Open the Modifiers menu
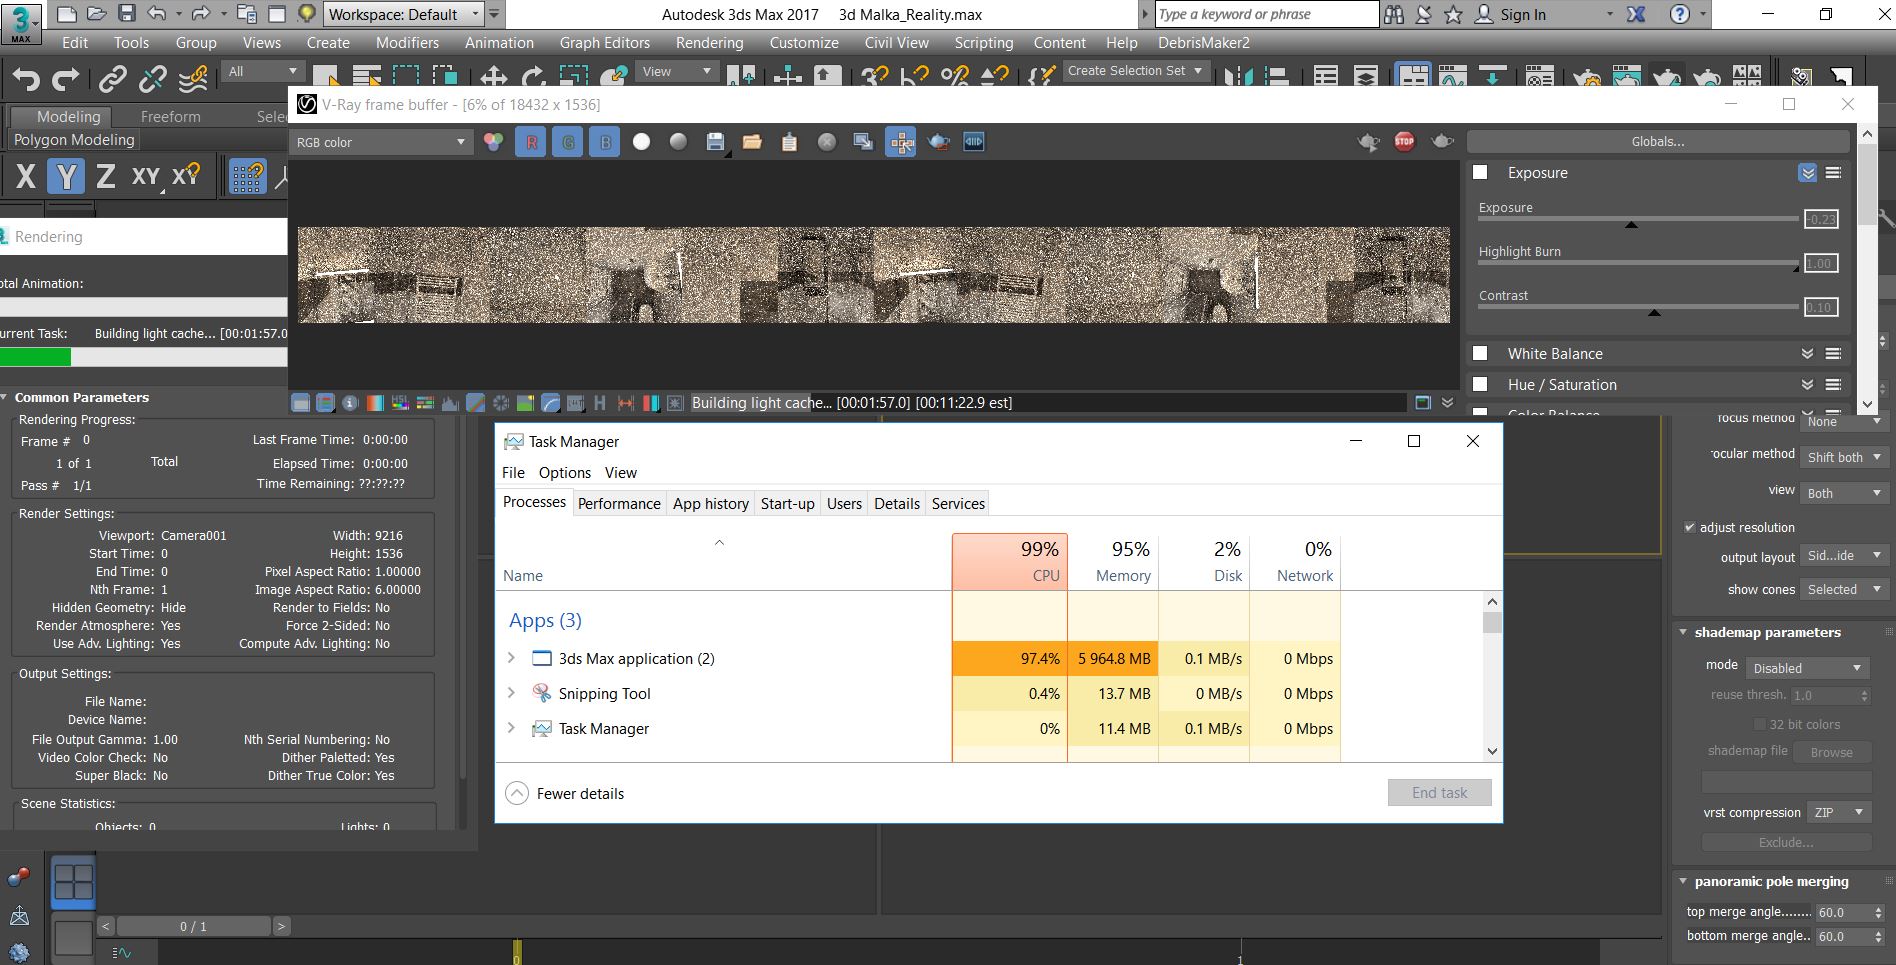This screenshot has width=1896, height=965. [407, 42]
